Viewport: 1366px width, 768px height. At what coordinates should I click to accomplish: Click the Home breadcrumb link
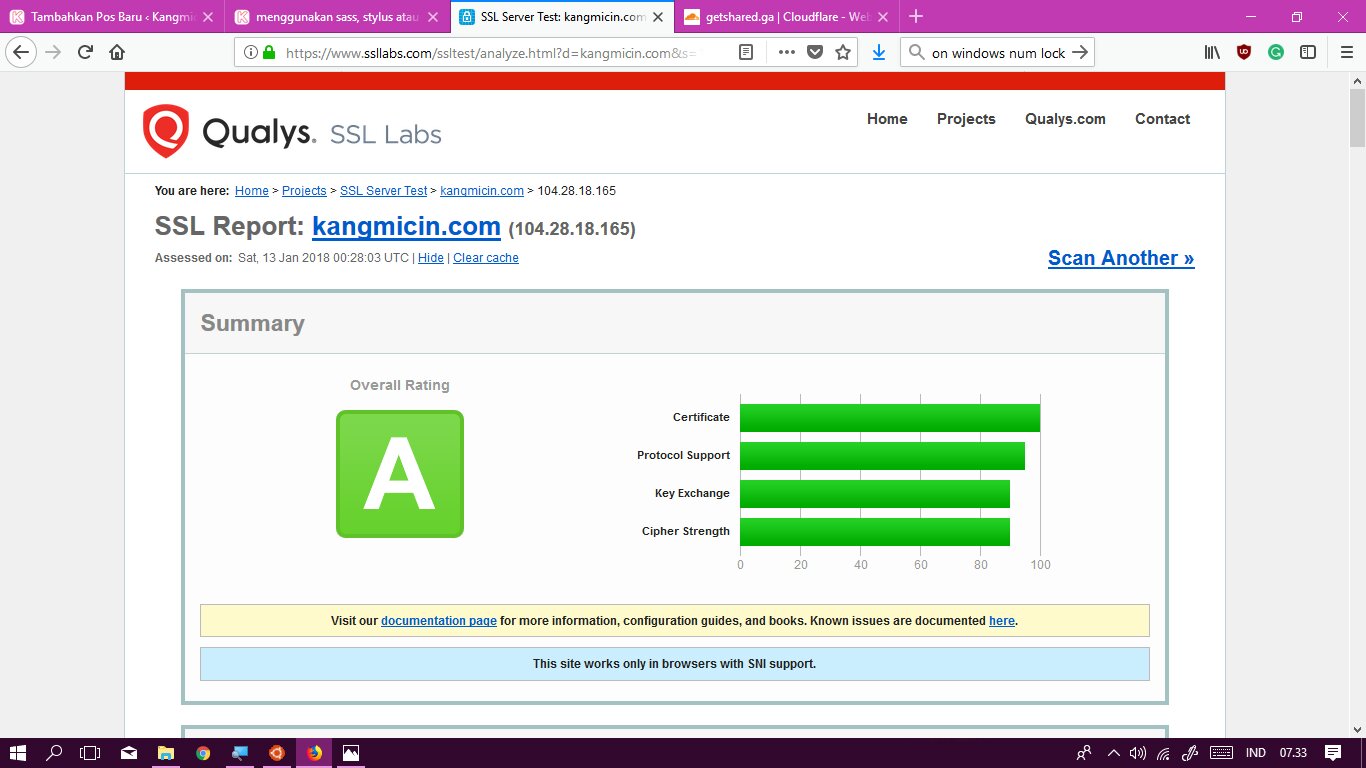252,191
